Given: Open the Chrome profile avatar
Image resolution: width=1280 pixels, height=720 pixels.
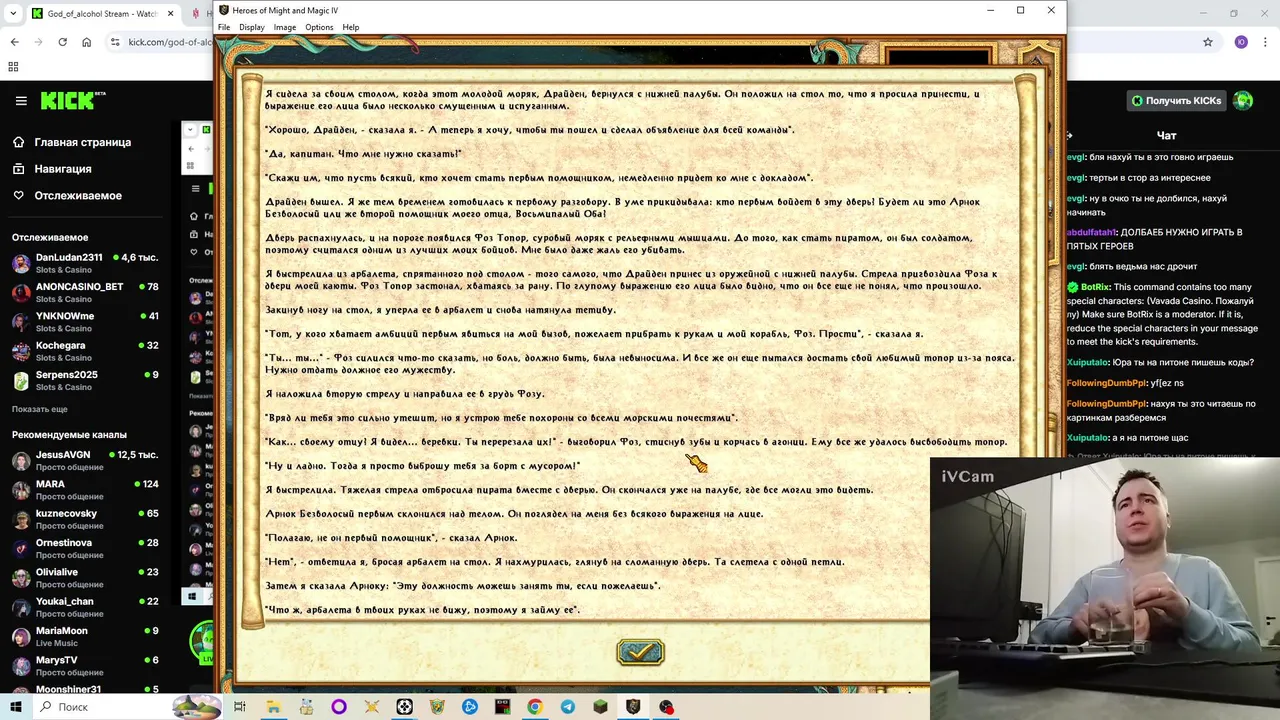Looking at the screenshot, I should point(1241,42).
